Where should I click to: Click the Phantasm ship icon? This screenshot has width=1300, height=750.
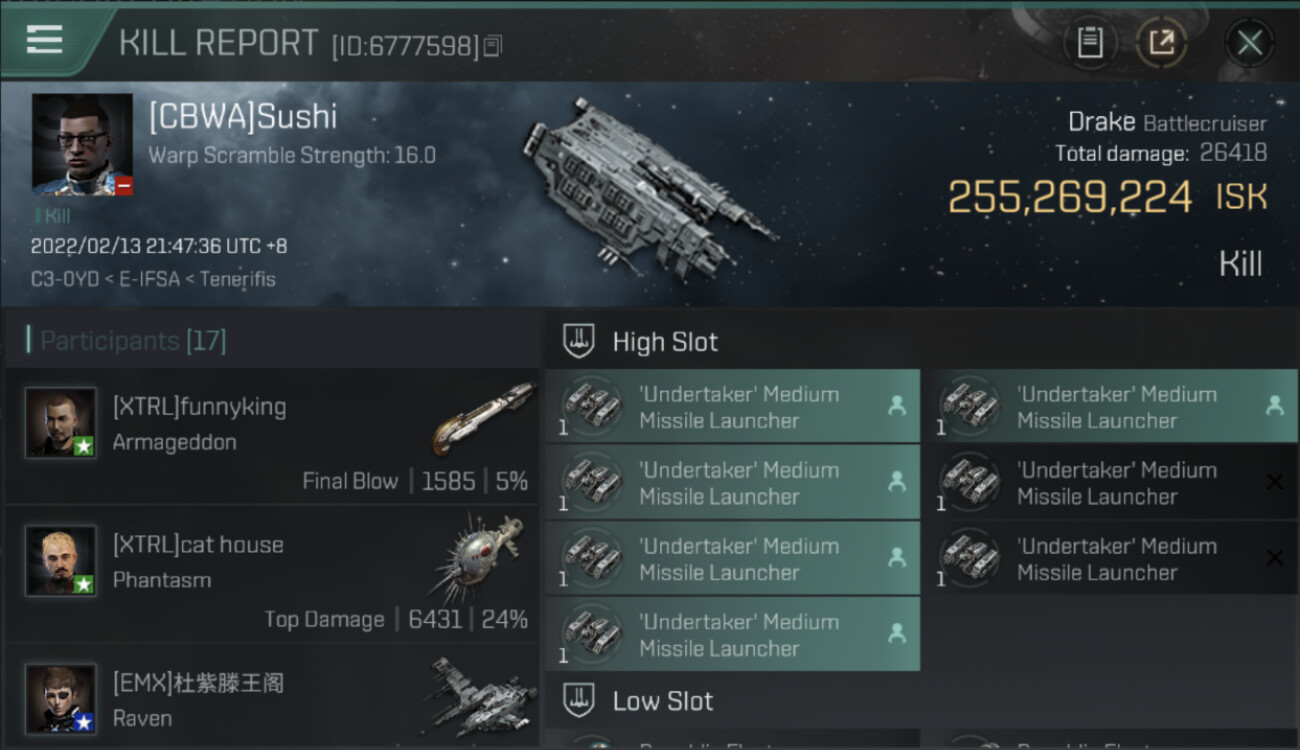coord(480,556)
